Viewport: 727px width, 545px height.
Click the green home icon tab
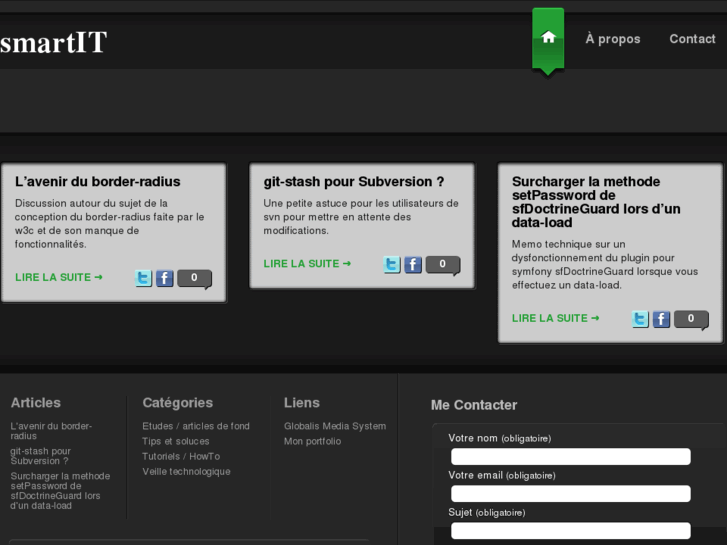tap(548, 38)
